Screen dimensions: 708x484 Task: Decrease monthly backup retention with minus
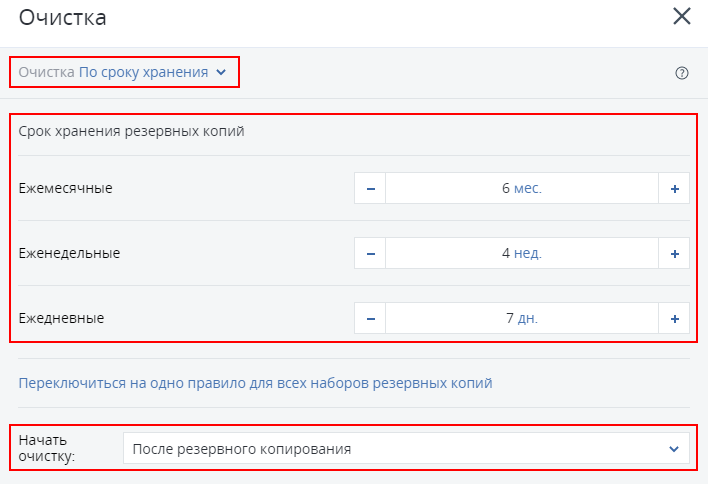370,189
